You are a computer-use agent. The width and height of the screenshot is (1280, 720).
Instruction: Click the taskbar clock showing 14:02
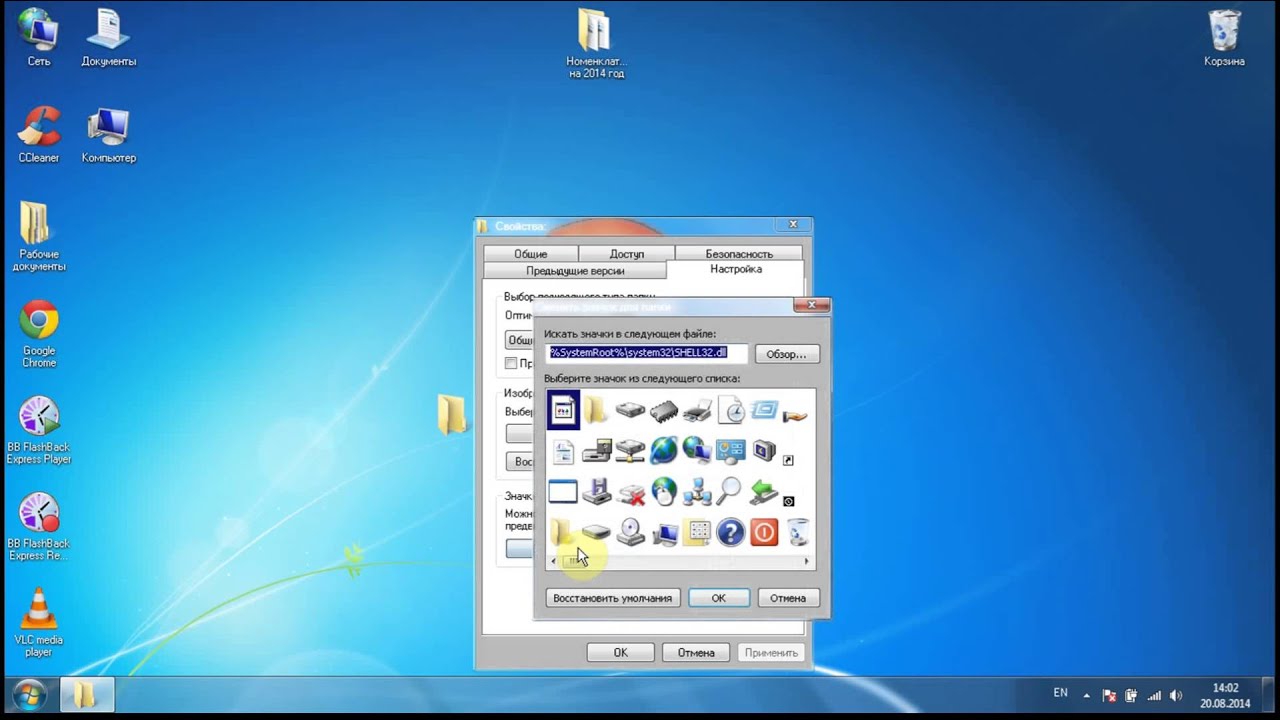1225,695
